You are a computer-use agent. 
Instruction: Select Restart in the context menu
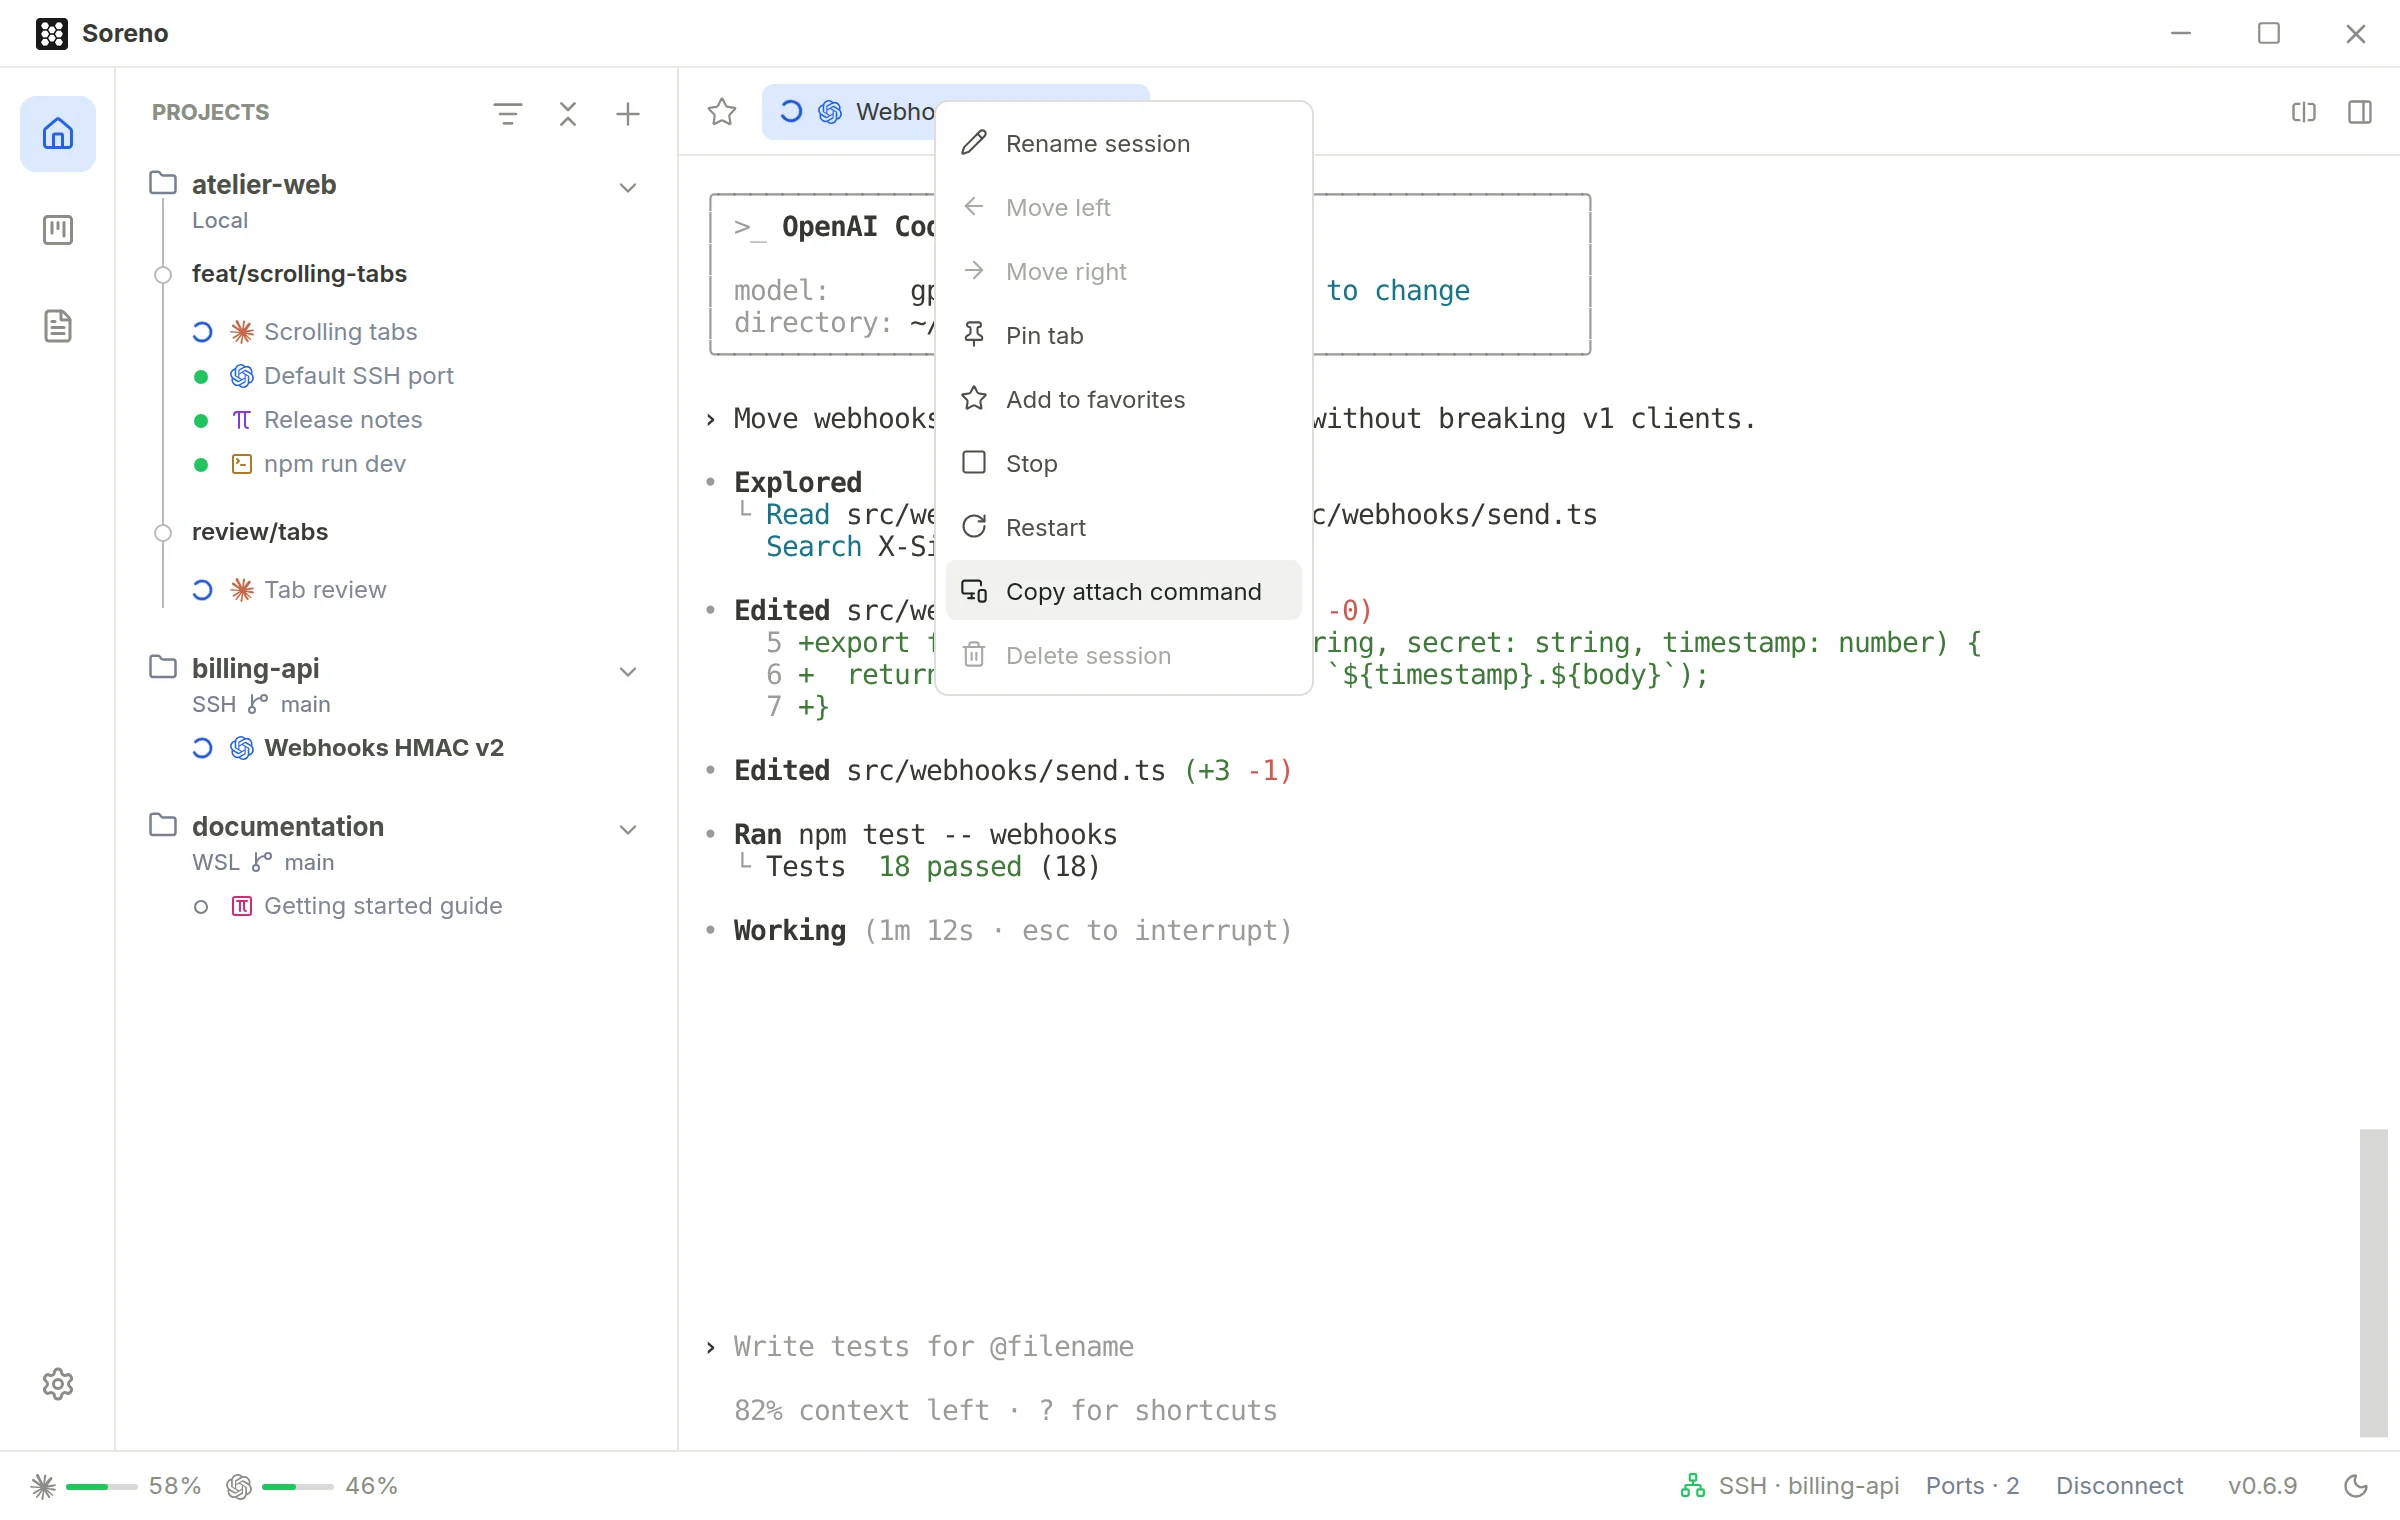pos(1123,528)
